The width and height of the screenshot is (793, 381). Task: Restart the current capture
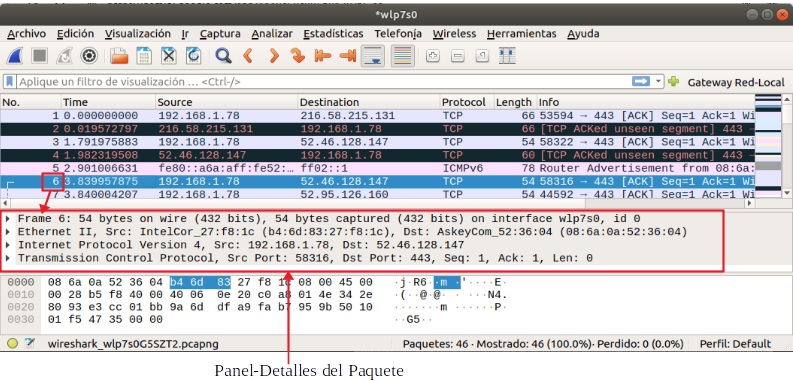click(x=65, y=56)
